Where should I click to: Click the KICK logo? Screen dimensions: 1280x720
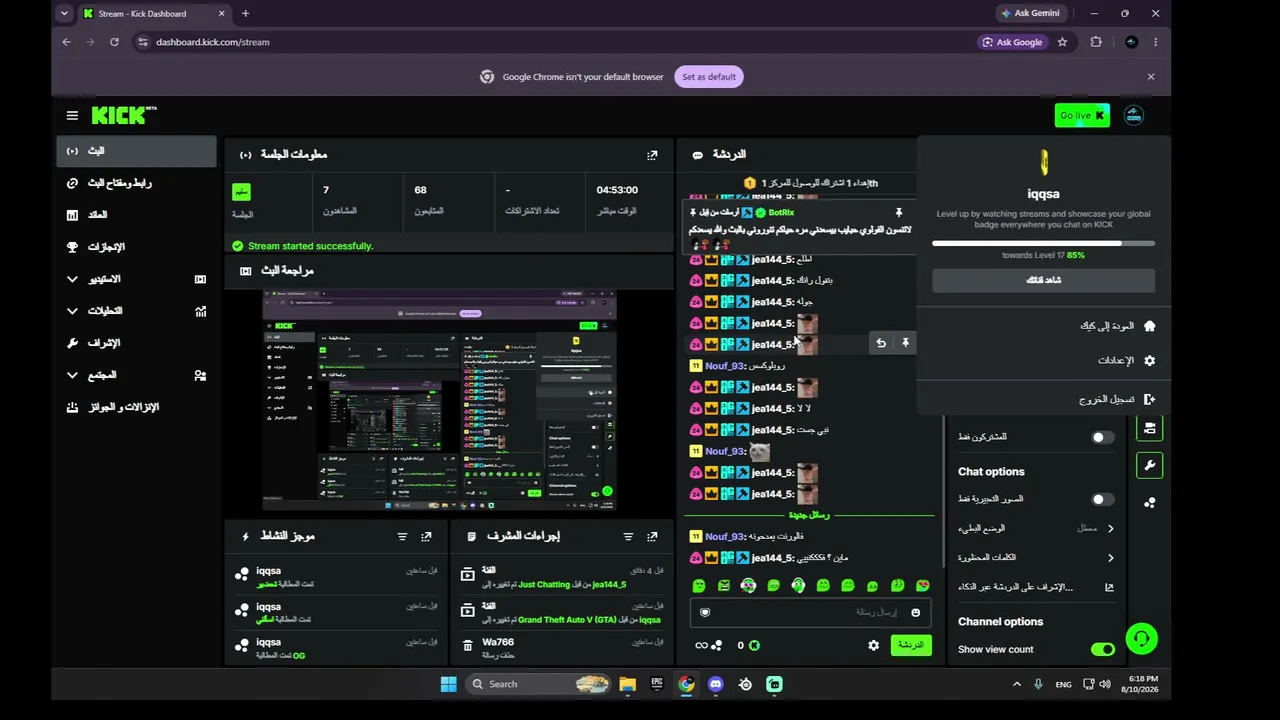click(124, 115)
